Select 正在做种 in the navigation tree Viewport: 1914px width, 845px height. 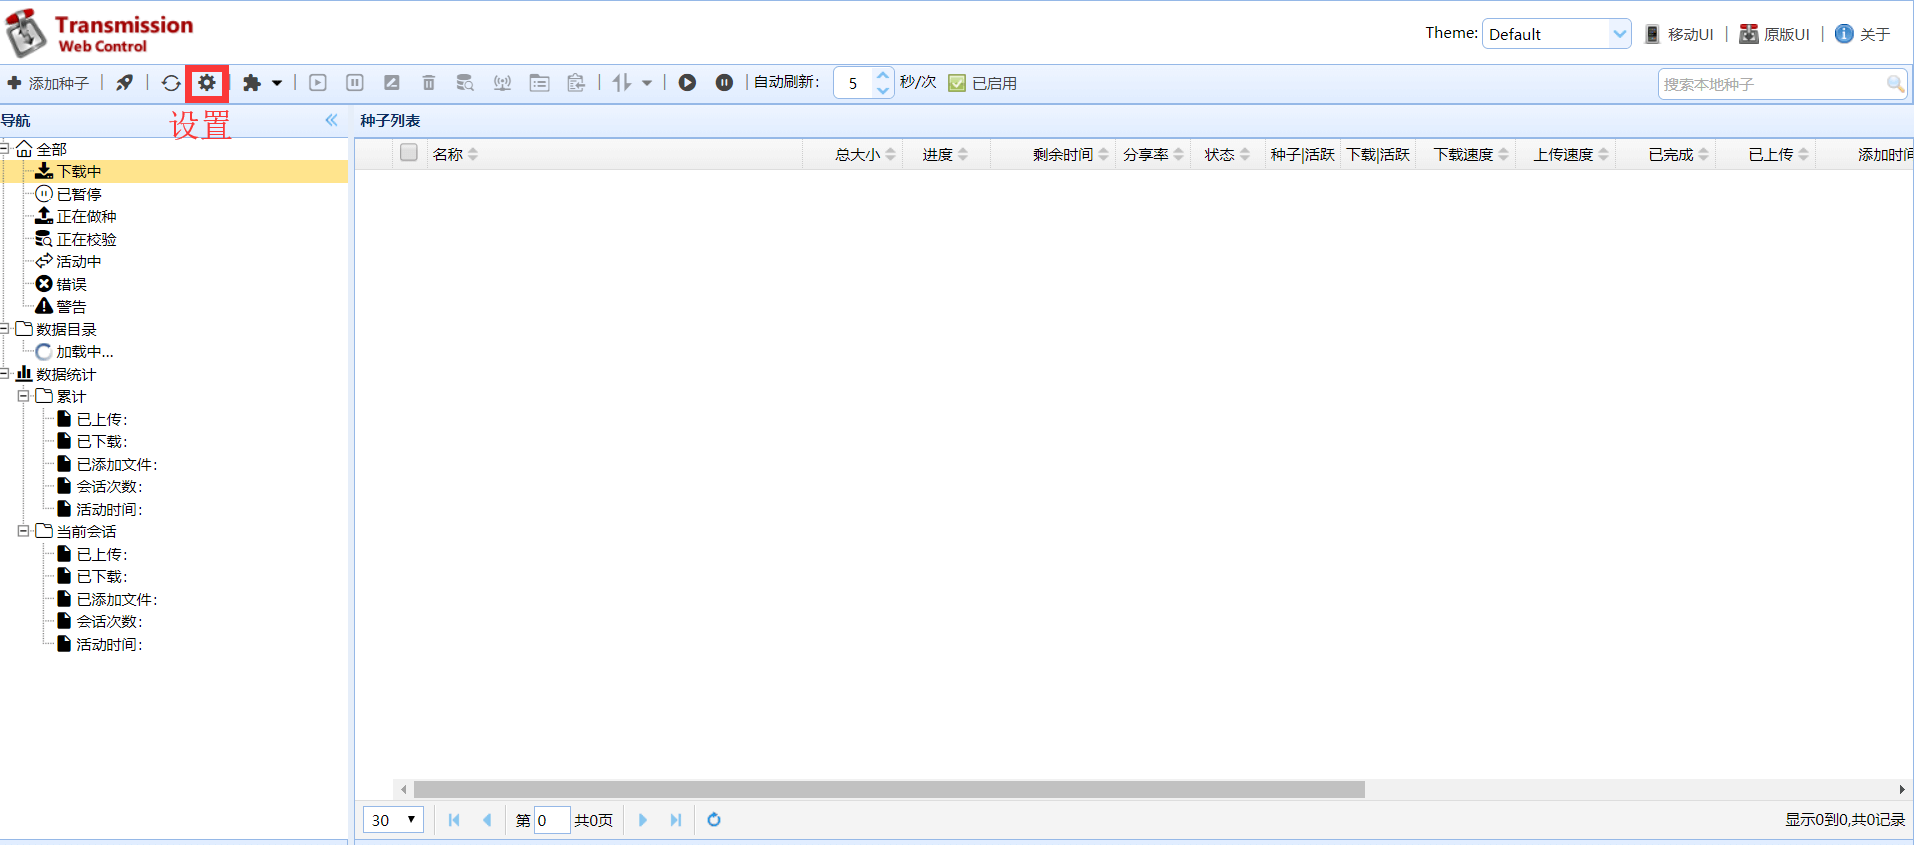pyautogui.click(x=85, y=216)
